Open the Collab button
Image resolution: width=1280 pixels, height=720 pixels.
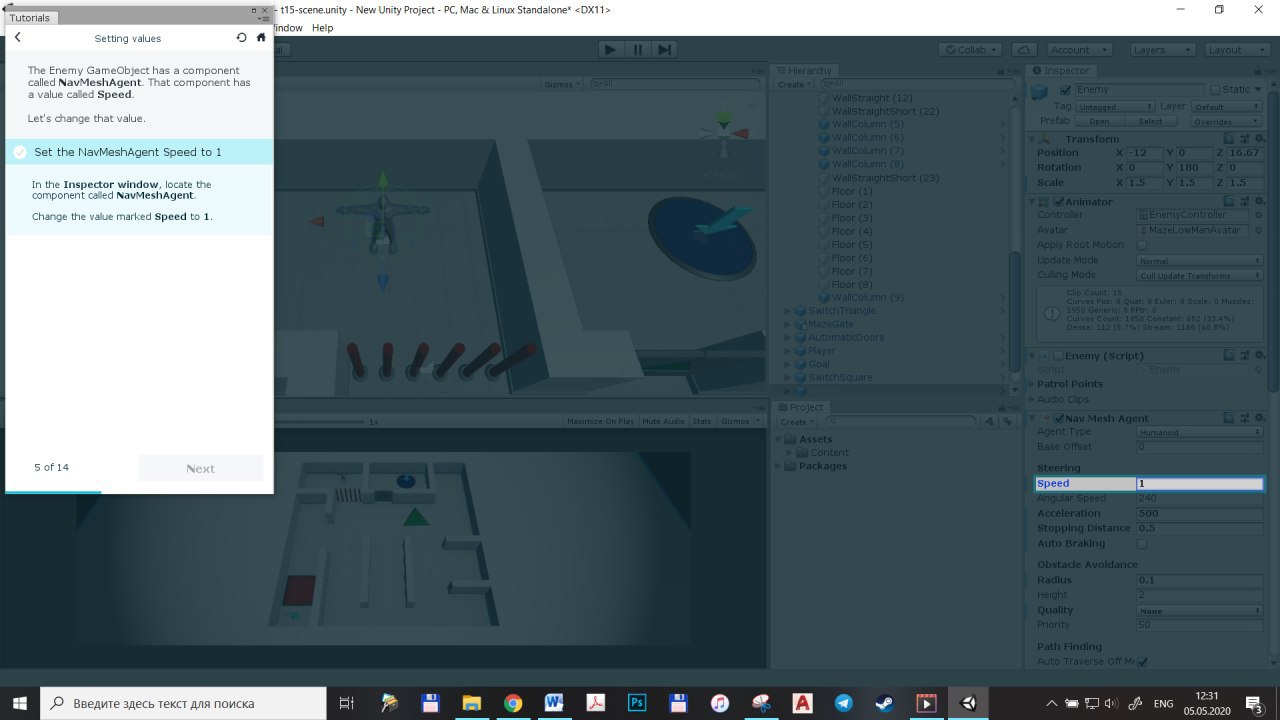coord(972,50)
